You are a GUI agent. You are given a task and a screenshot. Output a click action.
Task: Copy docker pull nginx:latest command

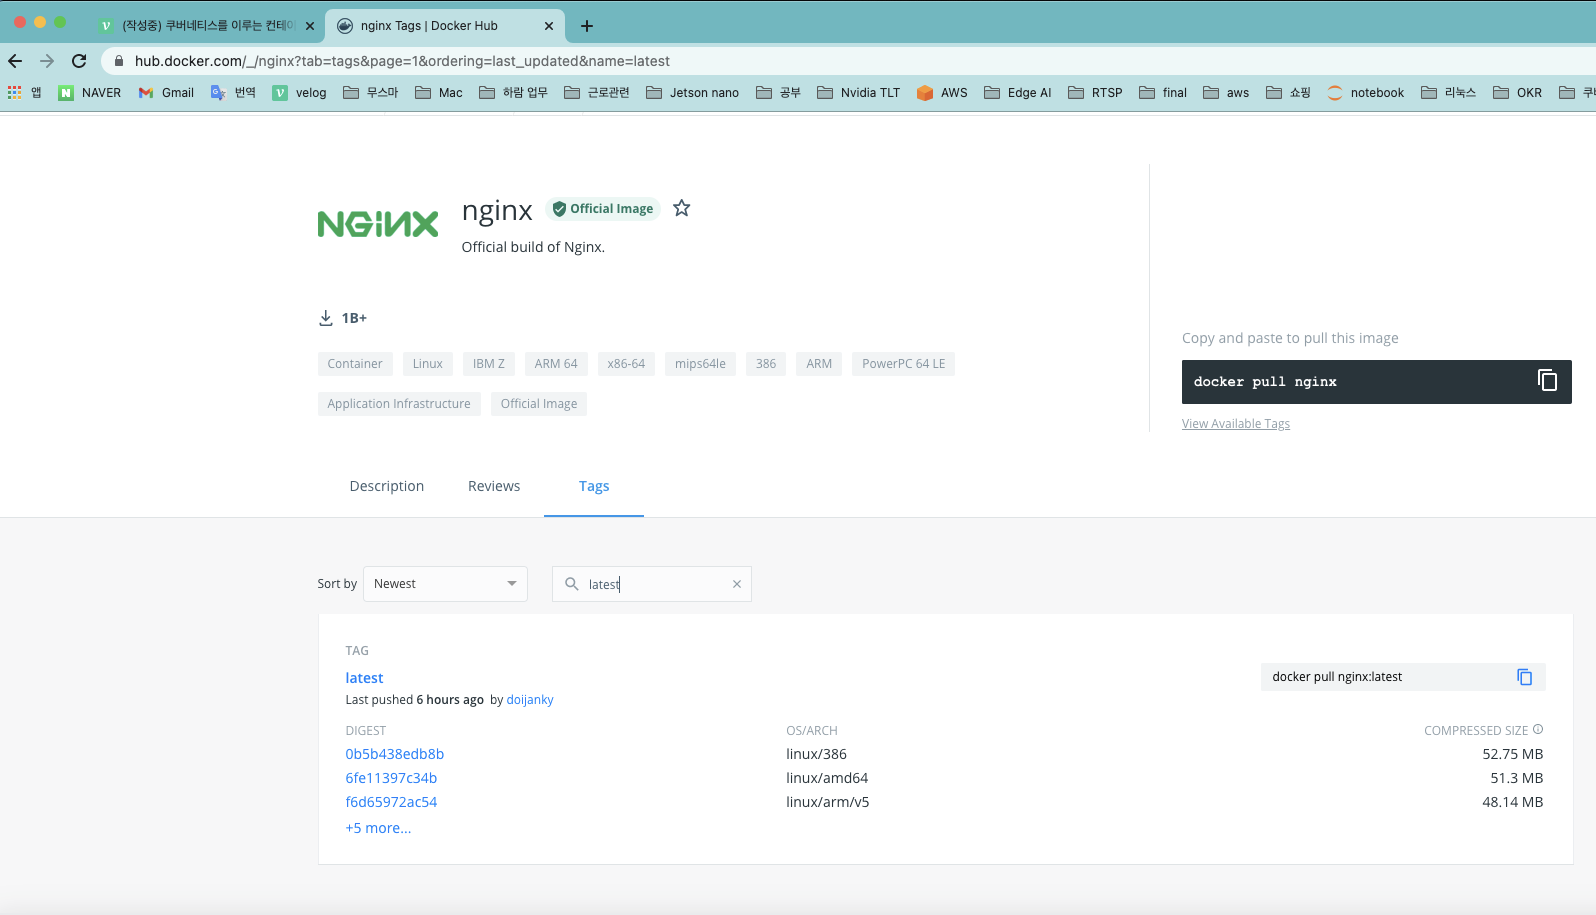pos(1524,677)
